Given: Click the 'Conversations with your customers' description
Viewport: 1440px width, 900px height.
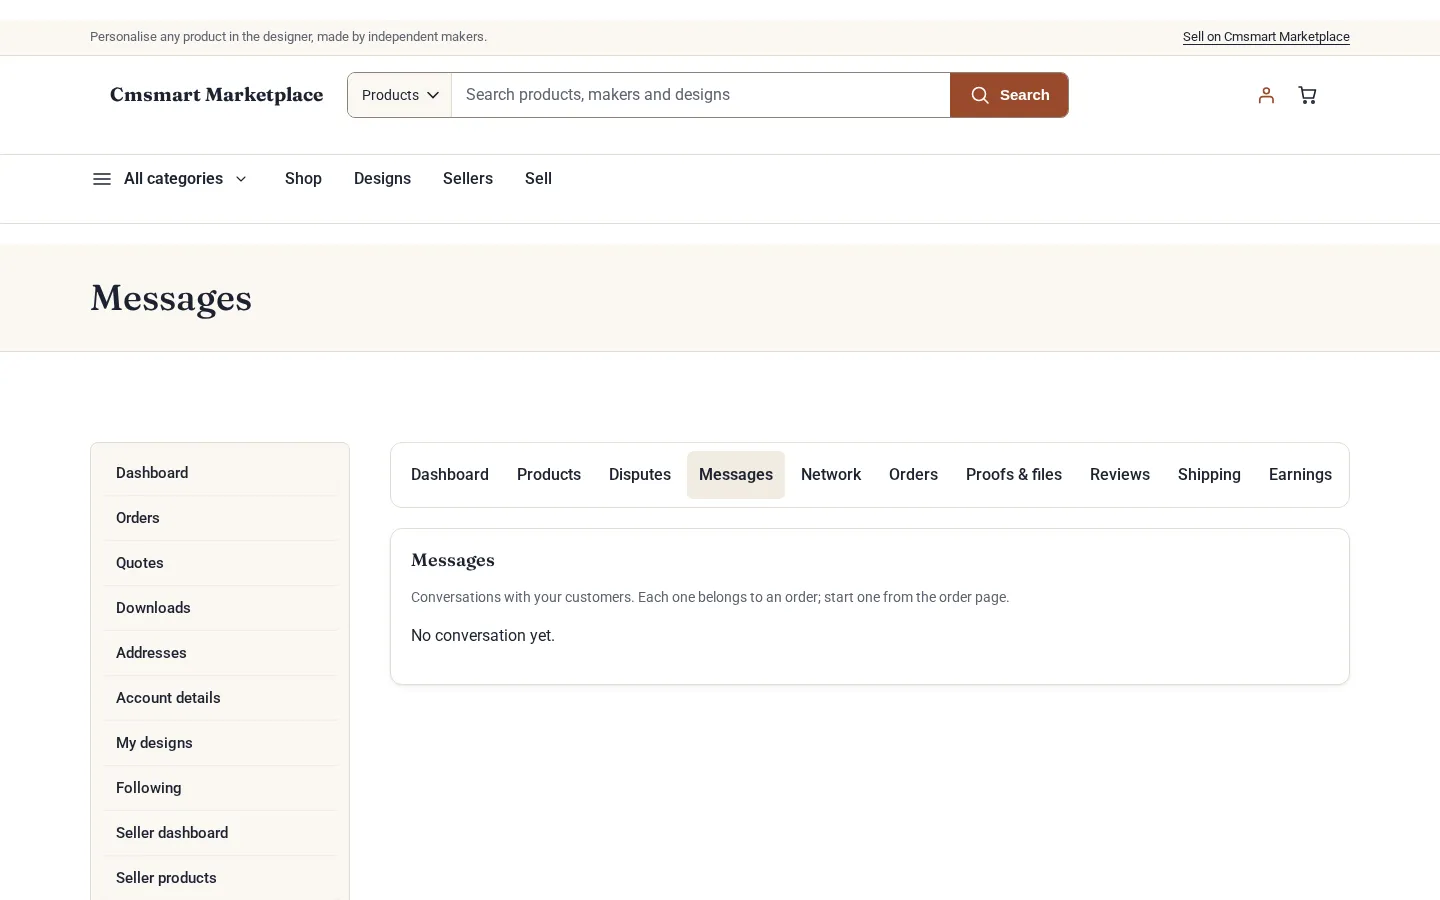Looking at the screenshot, I should point(710,597).
